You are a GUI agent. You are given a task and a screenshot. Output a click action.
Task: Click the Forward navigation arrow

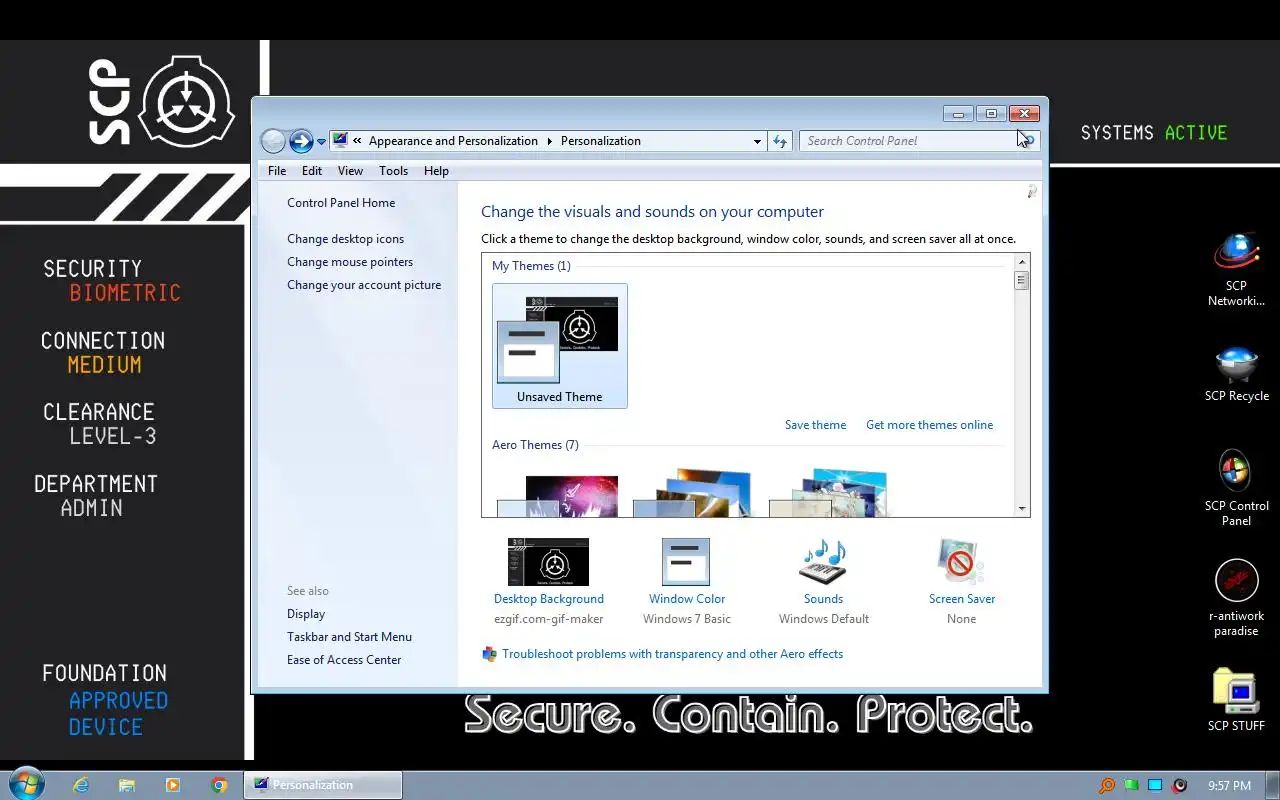(x=301, y=141)
